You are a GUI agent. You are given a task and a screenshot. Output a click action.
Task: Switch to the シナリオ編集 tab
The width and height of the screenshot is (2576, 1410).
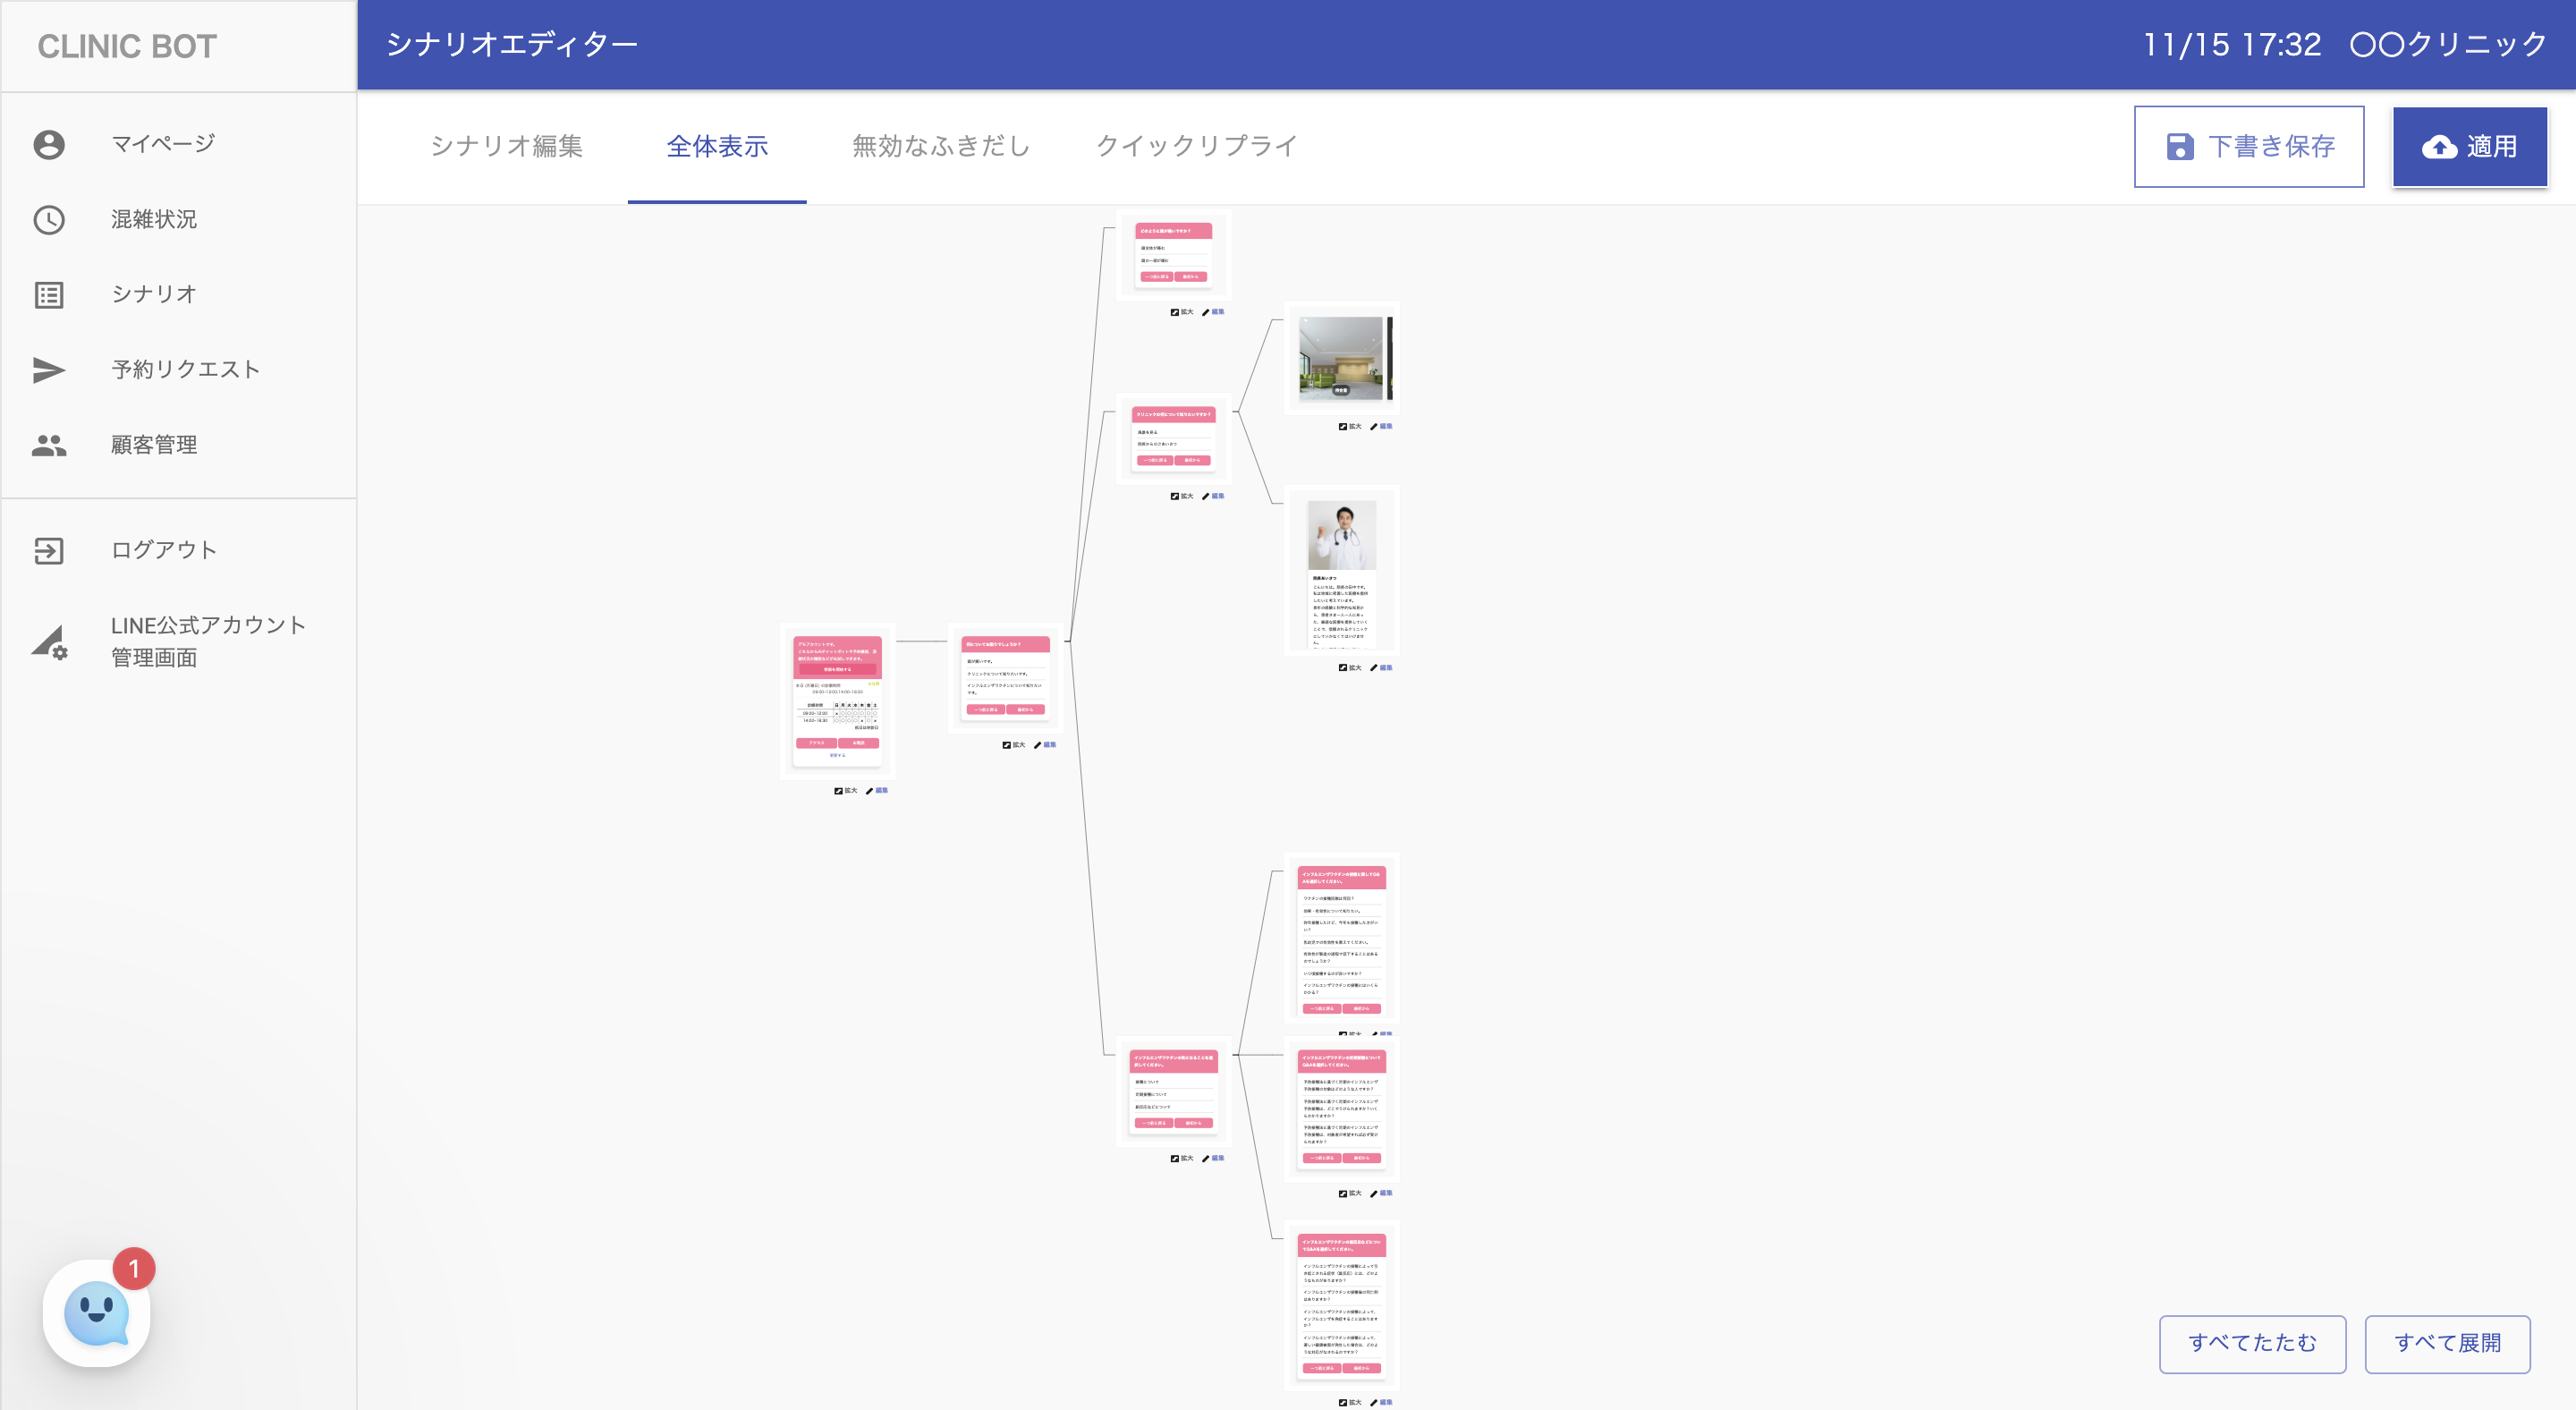(x=506, y=146)
